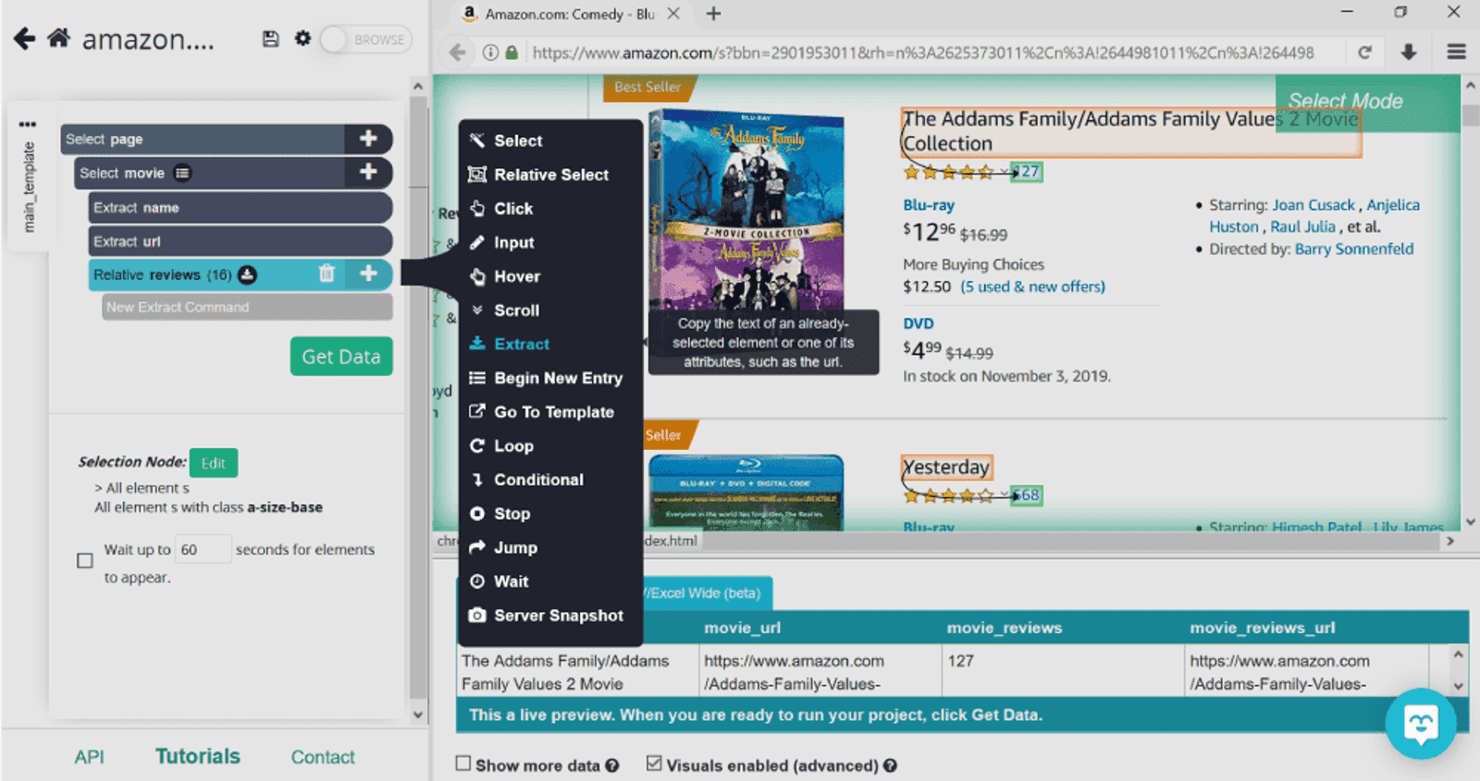Add command with plus on Select page
This screenshot has height=781, width=1480.
pyautogui.click(x=368, y=139)
